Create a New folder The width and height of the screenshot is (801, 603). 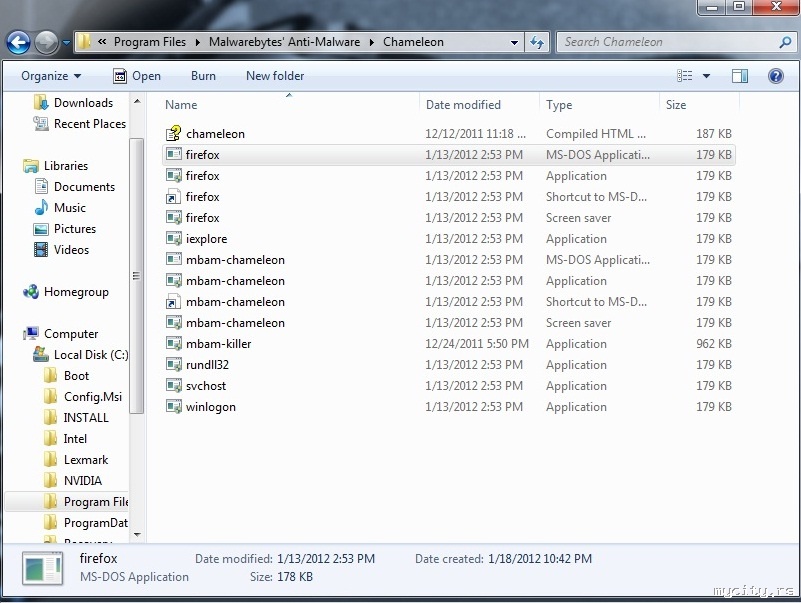(x=275, y=76)
